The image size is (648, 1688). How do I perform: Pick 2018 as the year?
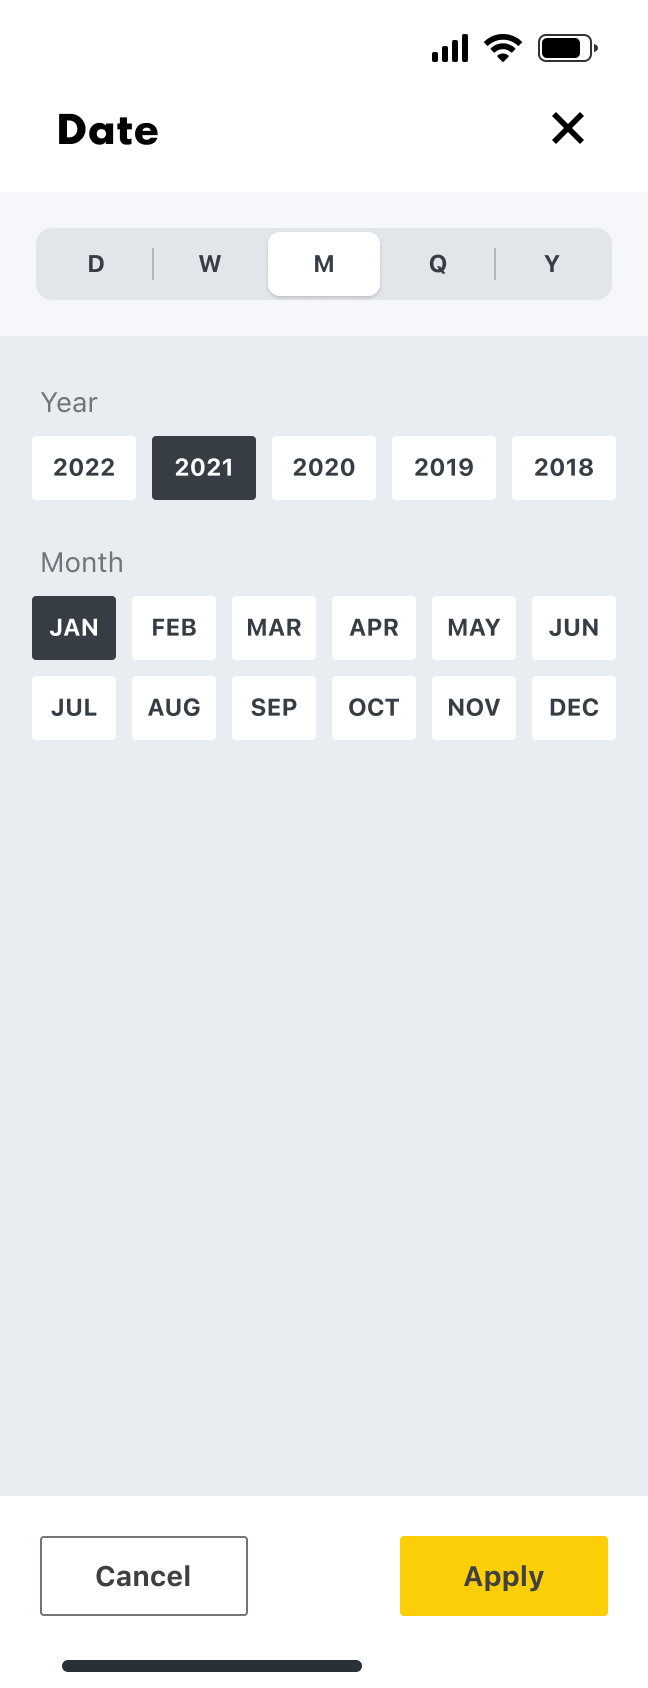coord(564,467)
